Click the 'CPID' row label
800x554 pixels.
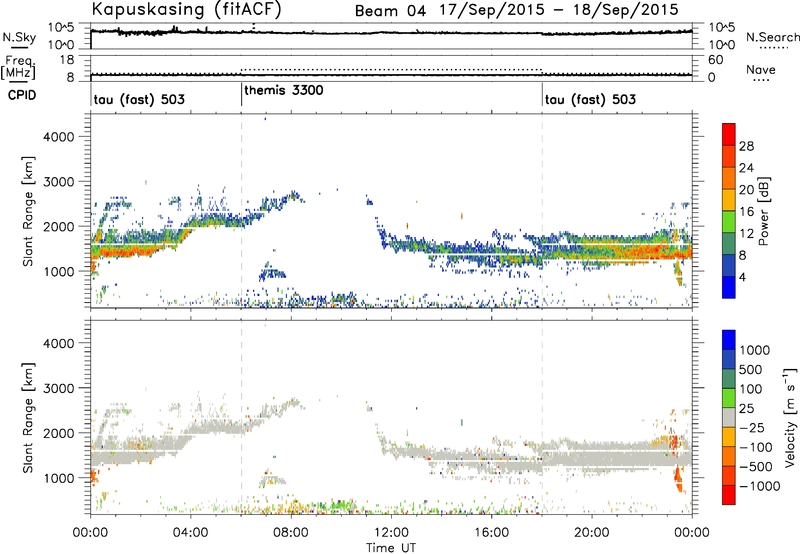coord(22,95)
